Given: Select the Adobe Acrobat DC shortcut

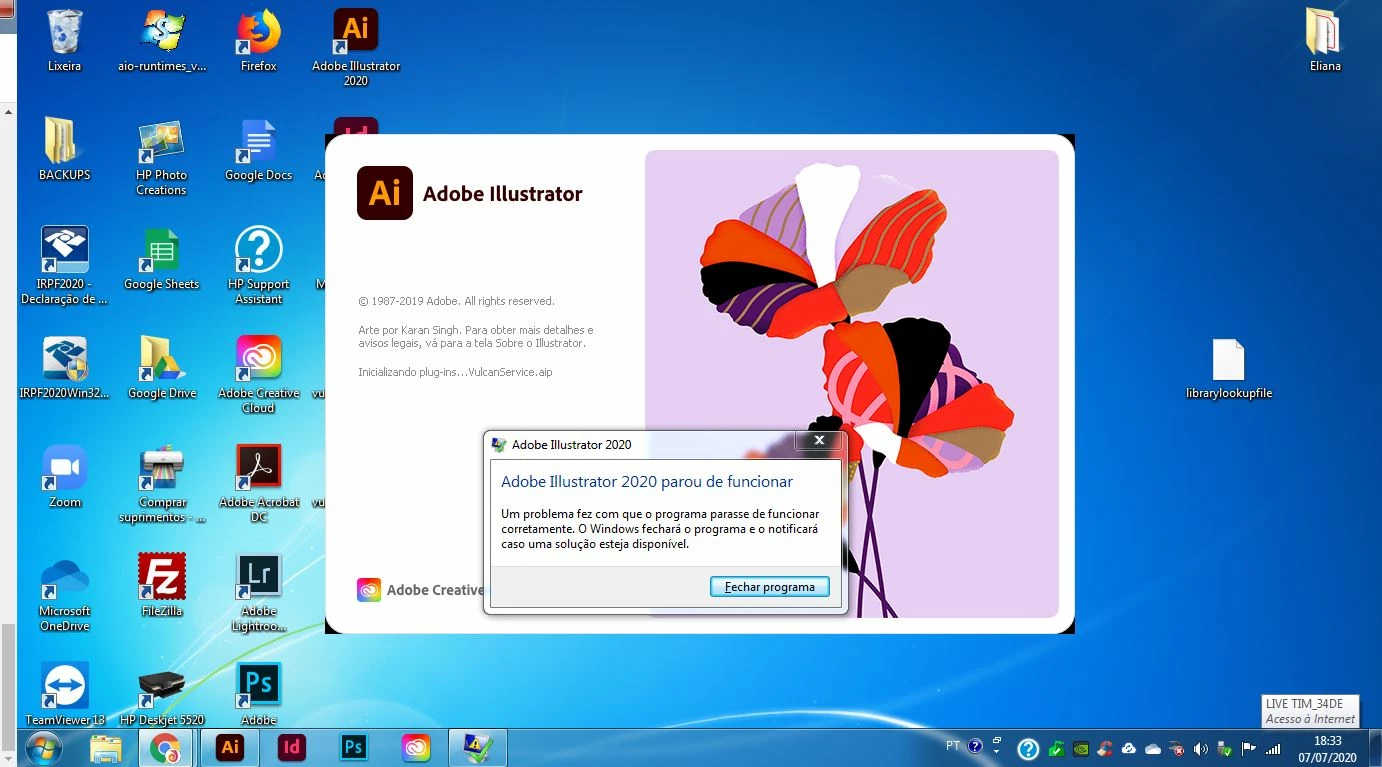Looking at the screenshot, I should click(x=259, y=484).
